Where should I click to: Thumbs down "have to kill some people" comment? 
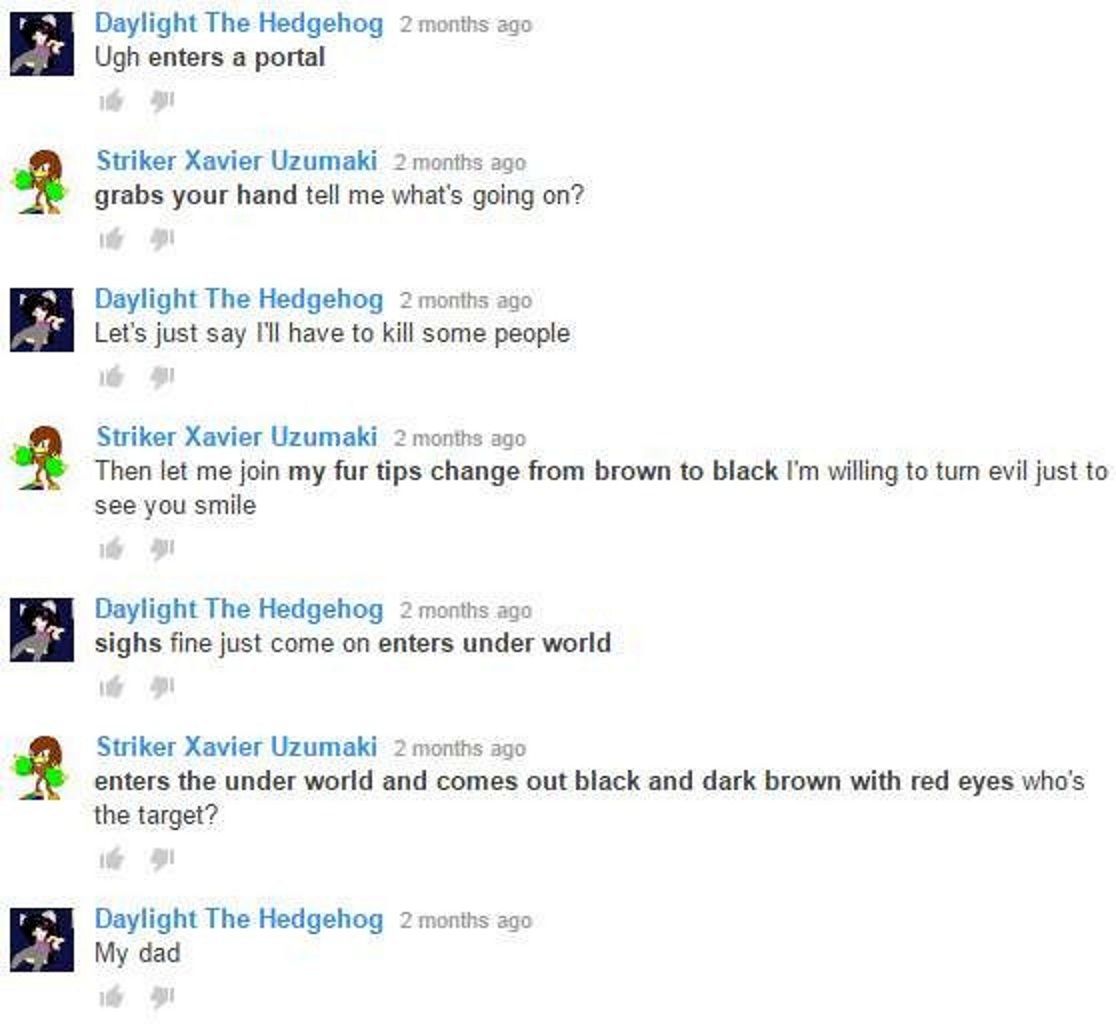tap(162, 377)
